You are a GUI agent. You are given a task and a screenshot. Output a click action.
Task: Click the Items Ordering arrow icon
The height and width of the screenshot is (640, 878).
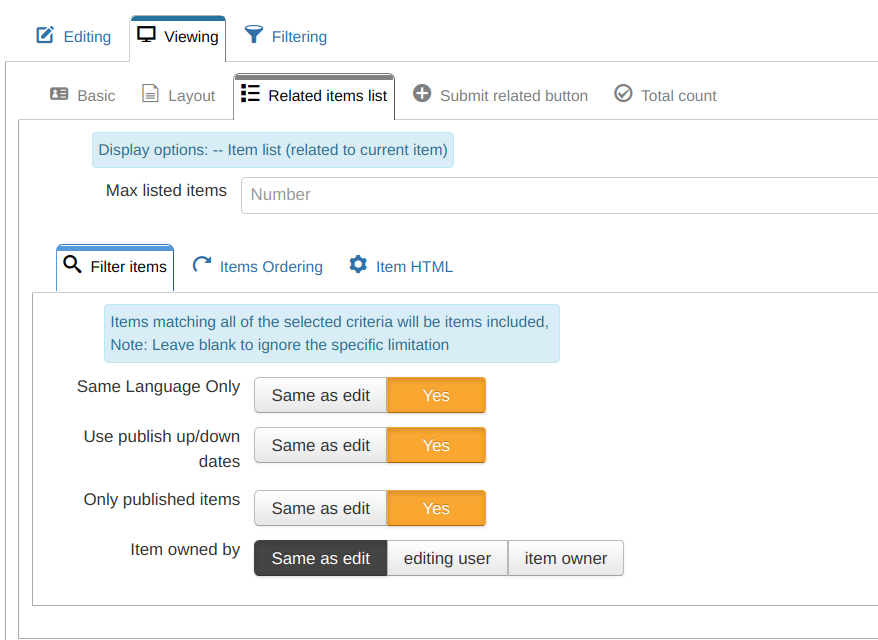pyautogui.click(x=202, y=264)
